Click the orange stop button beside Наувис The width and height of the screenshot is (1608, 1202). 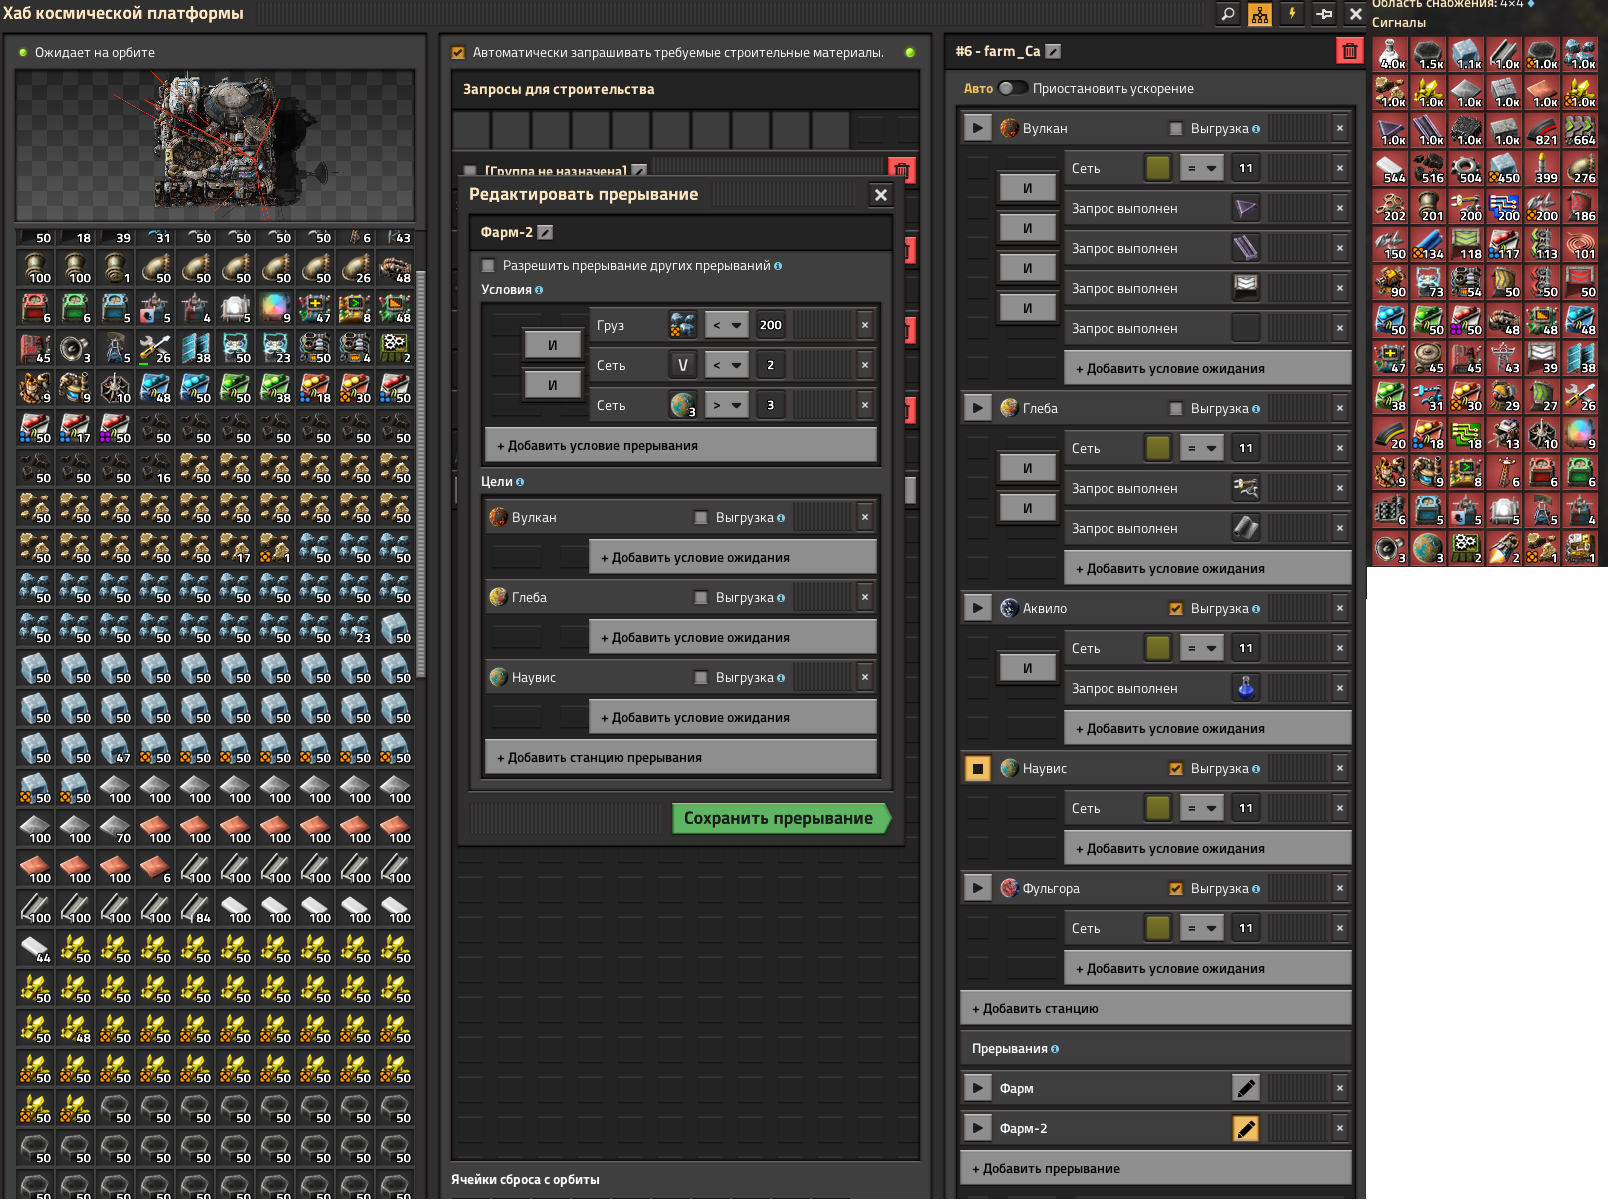(978, 768)
